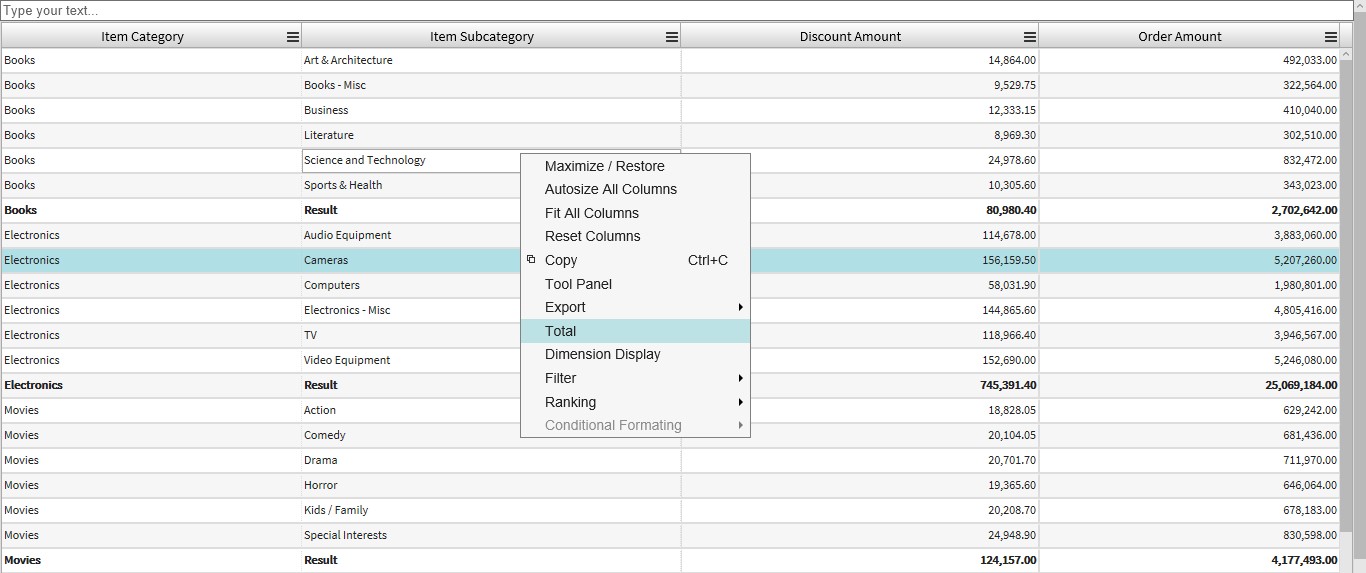Choose Maximize / Restore menu entry
Viewport: 1366px width, 573px height.
604,166
